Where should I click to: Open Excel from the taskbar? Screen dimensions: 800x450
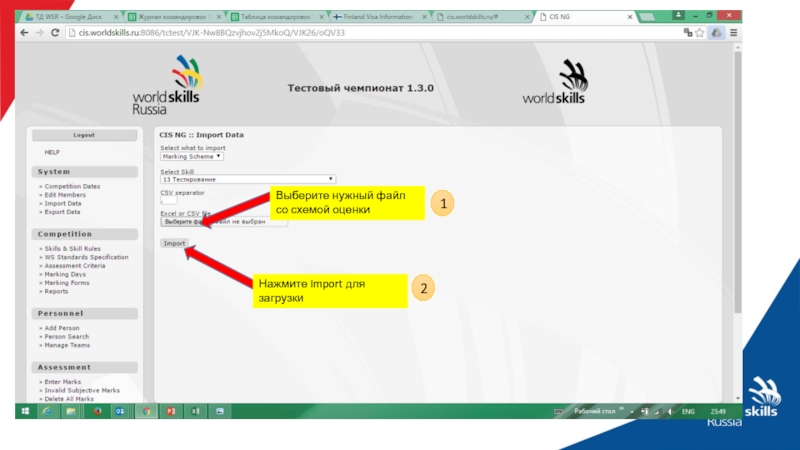coord(195,411)
